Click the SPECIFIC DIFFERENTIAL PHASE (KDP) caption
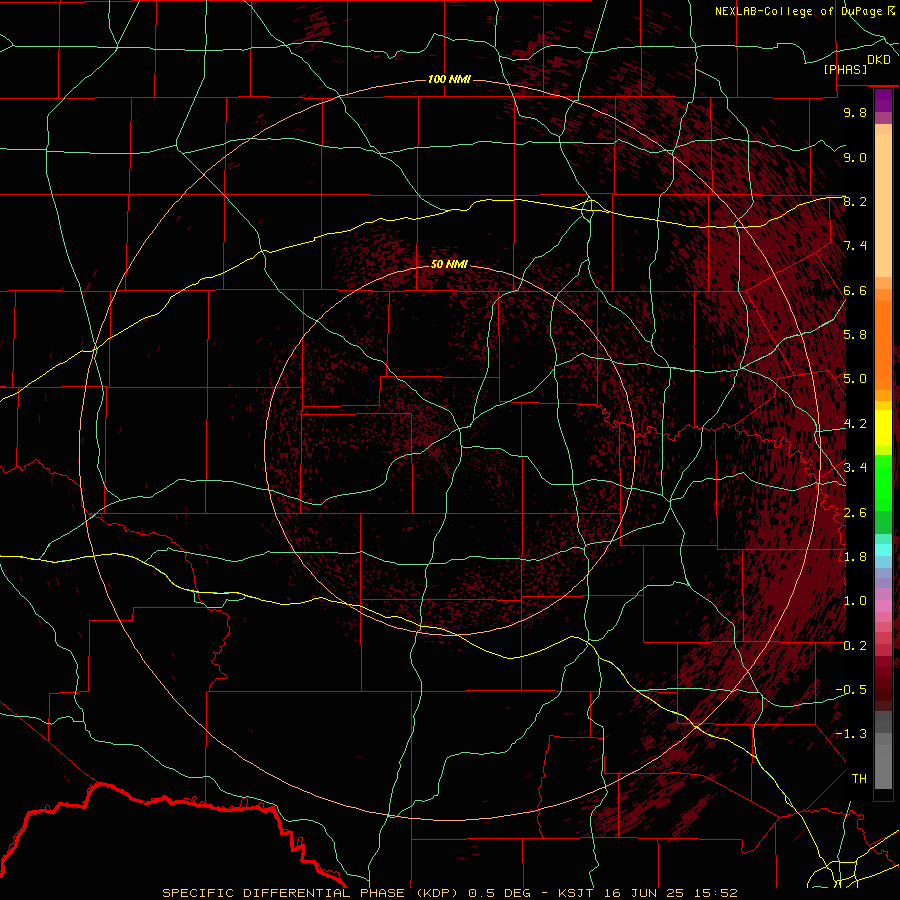This screenshot has width=900, height=900. click(x=312, y=893)
